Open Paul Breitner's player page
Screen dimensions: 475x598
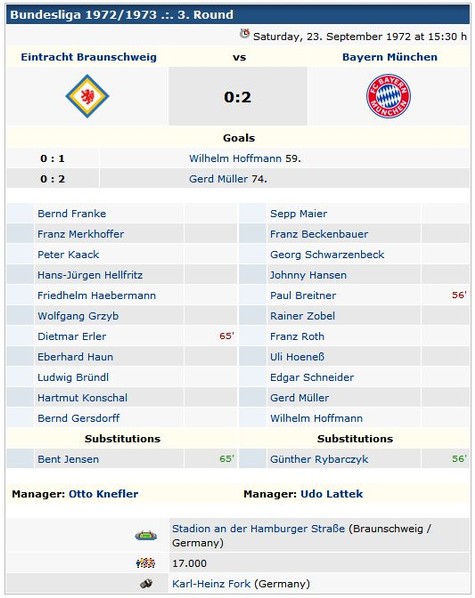303,295
